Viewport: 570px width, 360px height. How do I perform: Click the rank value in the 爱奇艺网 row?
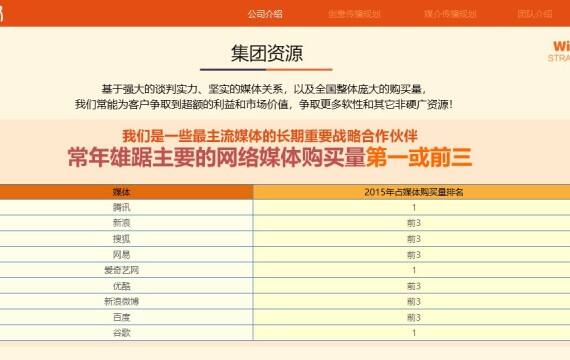(x=414, y=270)
